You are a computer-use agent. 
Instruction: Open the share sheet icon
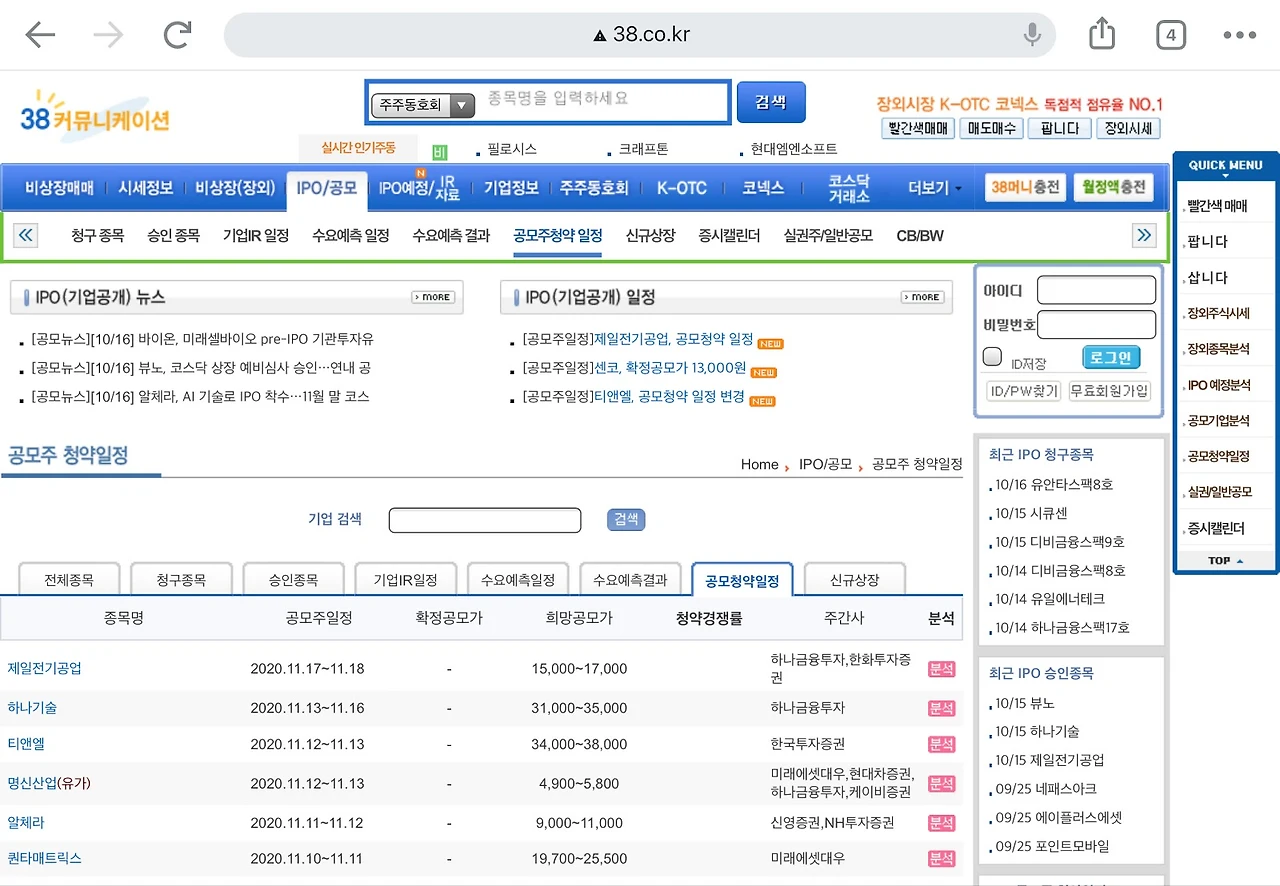(x=1101, y=35)
